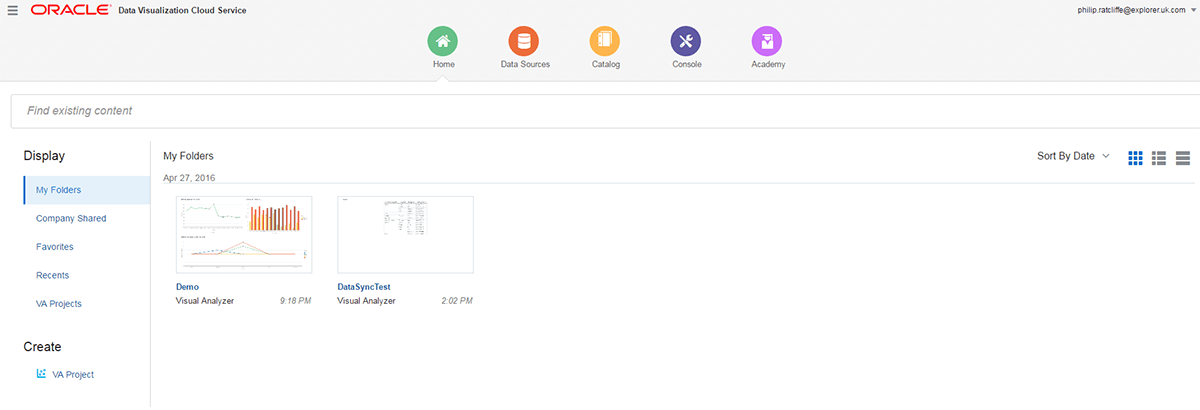Screen dimensions: 1200x410
Task: Click Visual Analyzer under Demo
Action: coord(205,300)
